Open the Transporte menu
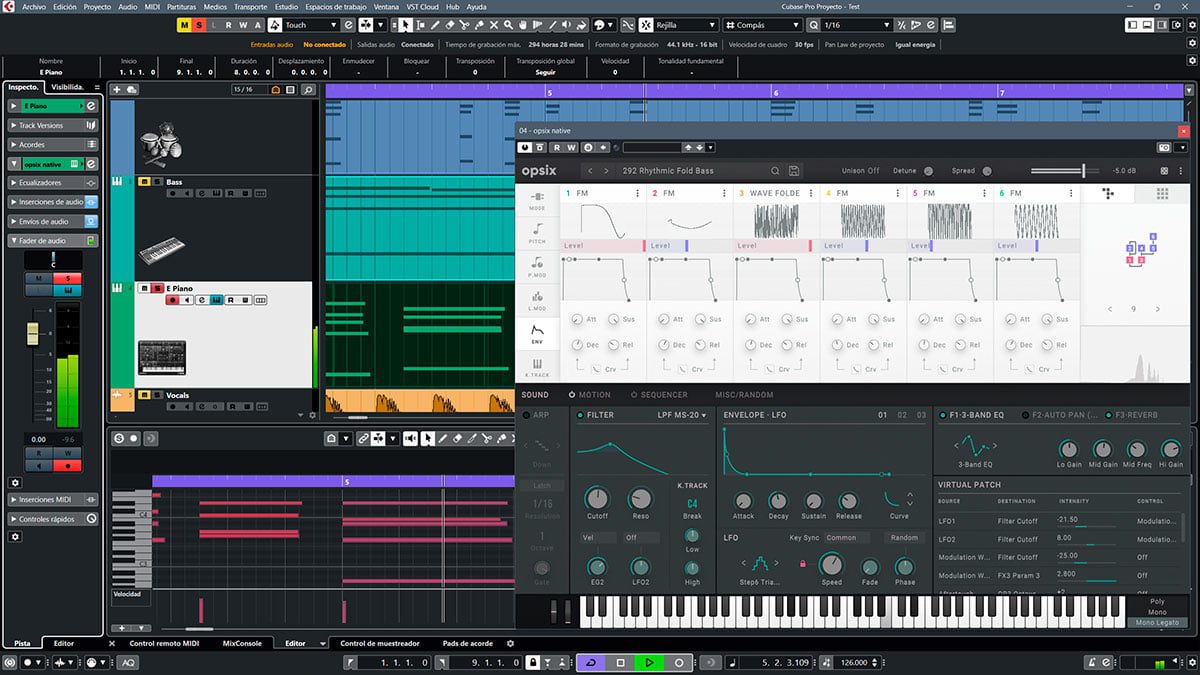 250,6
